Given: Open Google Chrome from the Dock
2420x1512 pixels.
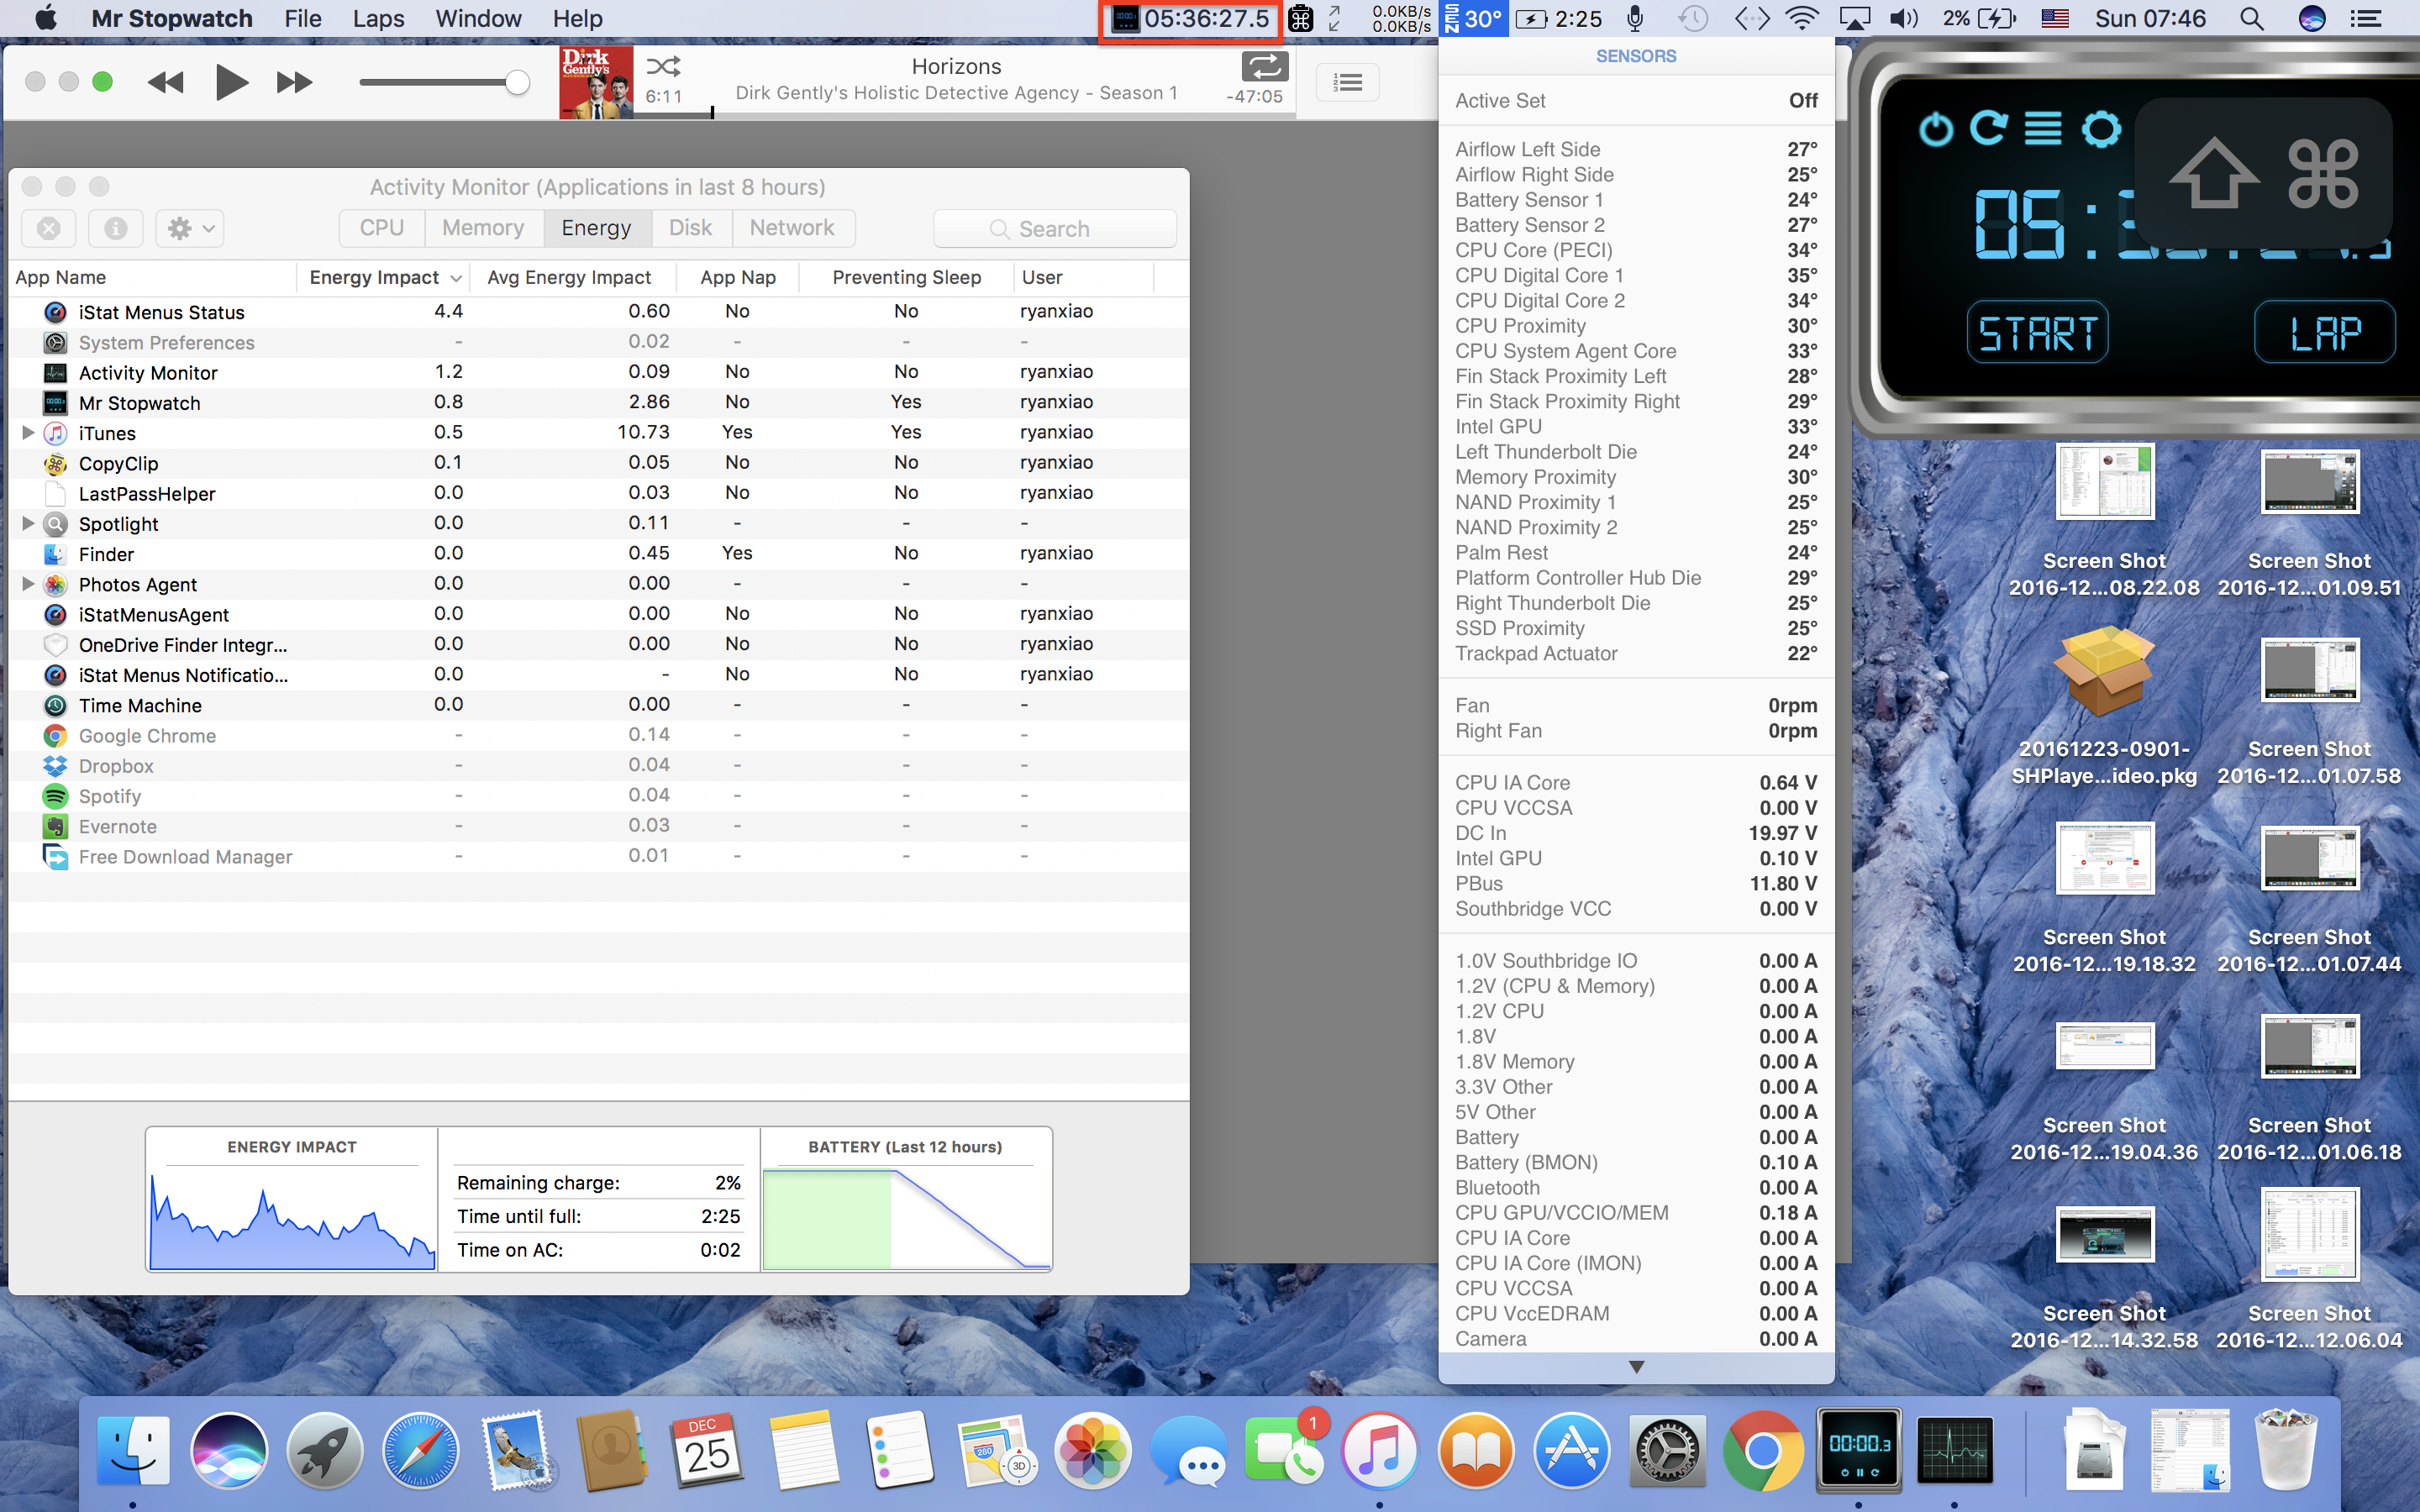Looking at the screenshot, I should (1763, 1450).
